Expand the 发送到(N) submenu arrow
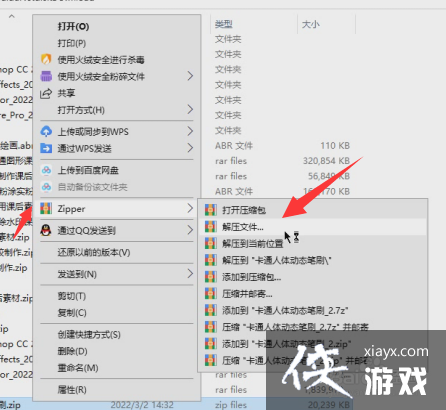Image resolution: width=446 pixels, height=410 pixels. (x=190, y=274)
